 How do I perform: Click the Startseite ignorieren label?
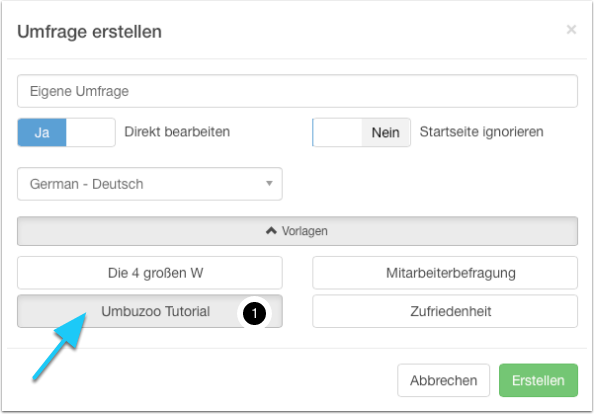[x=481, y=132]
